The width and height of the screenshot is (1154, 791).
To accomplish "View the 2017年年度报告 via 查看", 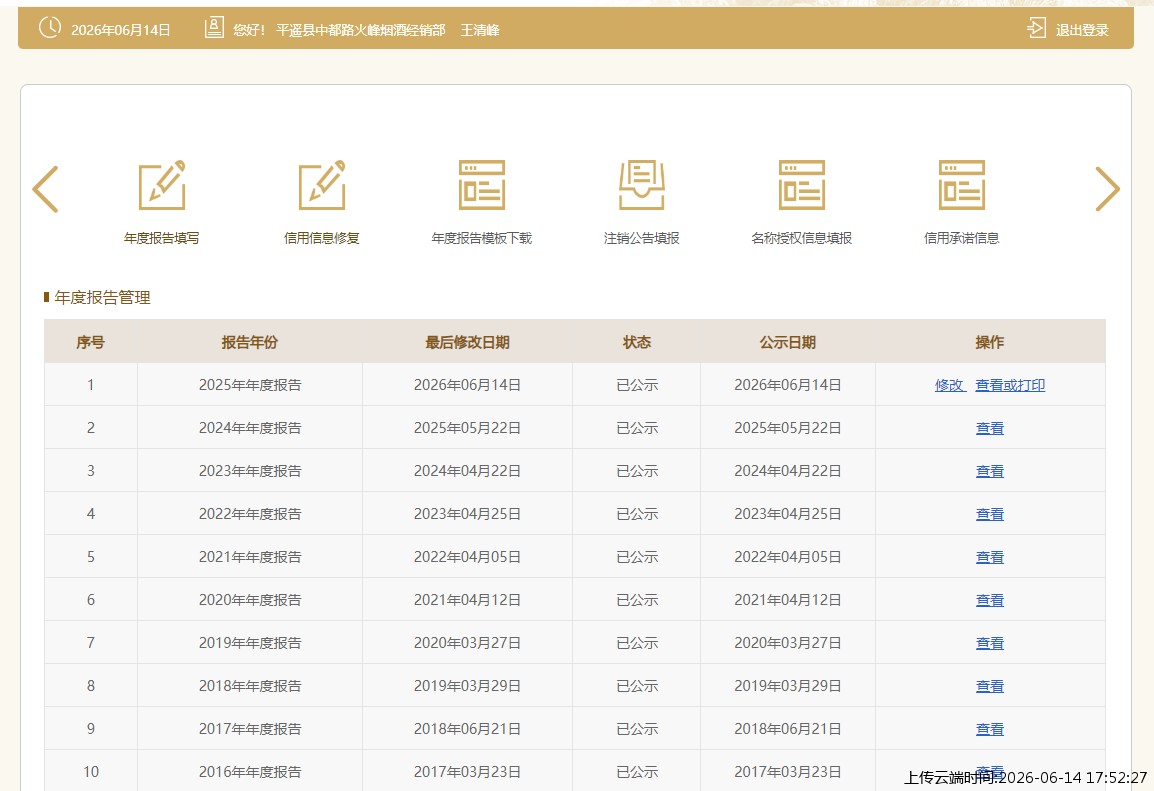I will [990, 729].
